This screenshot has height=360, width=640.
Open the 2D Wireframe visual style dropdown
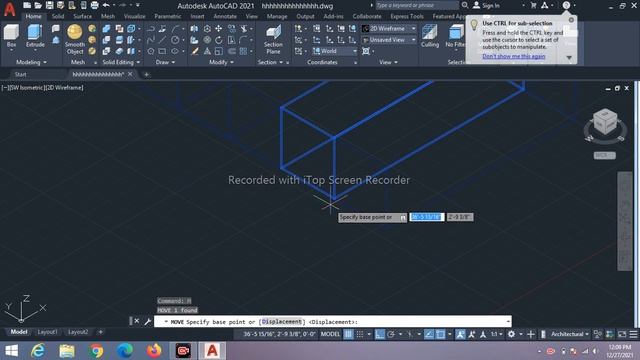[389, 29]
